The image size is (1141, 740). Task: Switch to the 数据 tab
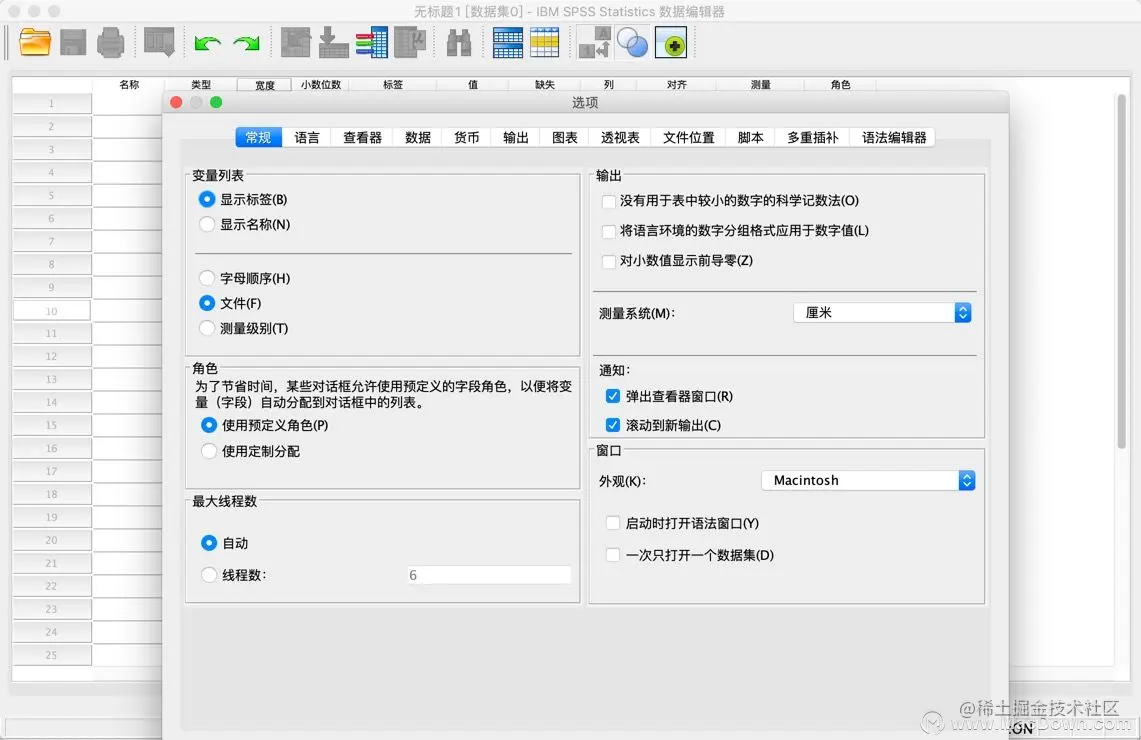(418, 138)
